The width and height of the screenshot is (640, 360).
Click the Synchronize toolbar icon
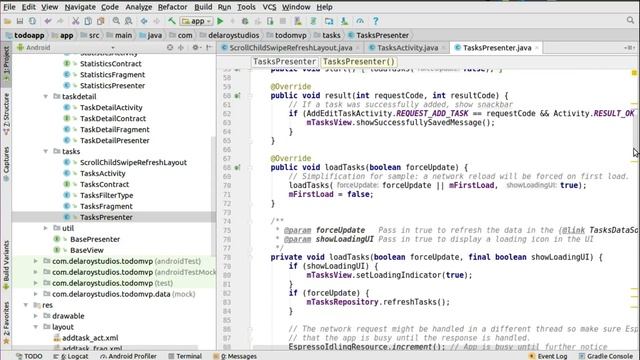[32, 21]
